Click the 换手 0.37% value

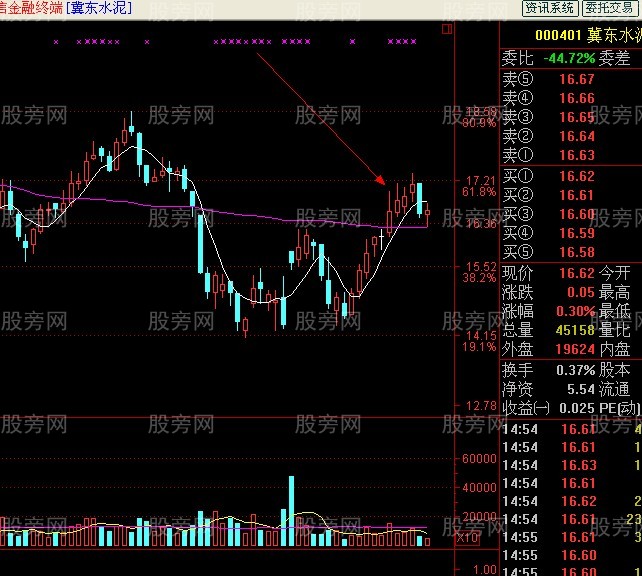click(x=575, y=370)
